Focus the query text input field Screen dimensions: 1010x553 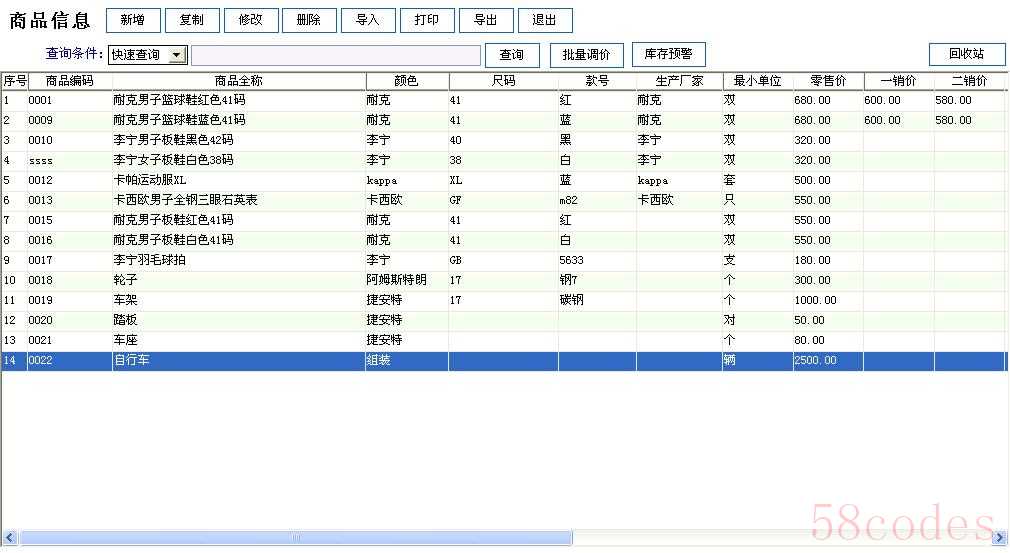[x=335, y=55]
